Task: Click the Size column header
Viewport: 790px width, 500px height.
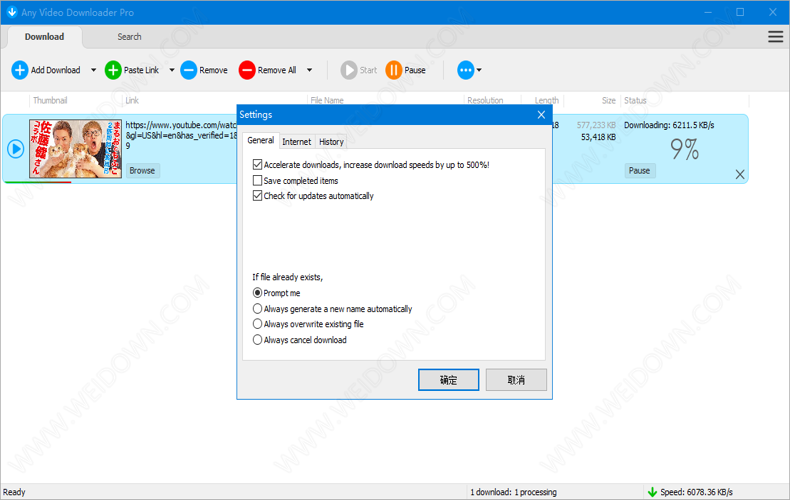Action: pos(609,100)
